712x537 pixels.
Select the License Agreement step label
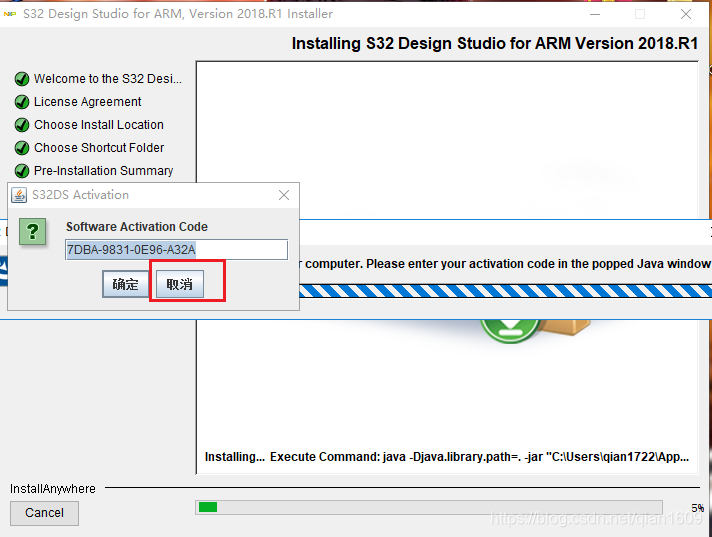(x=87, y=102)
